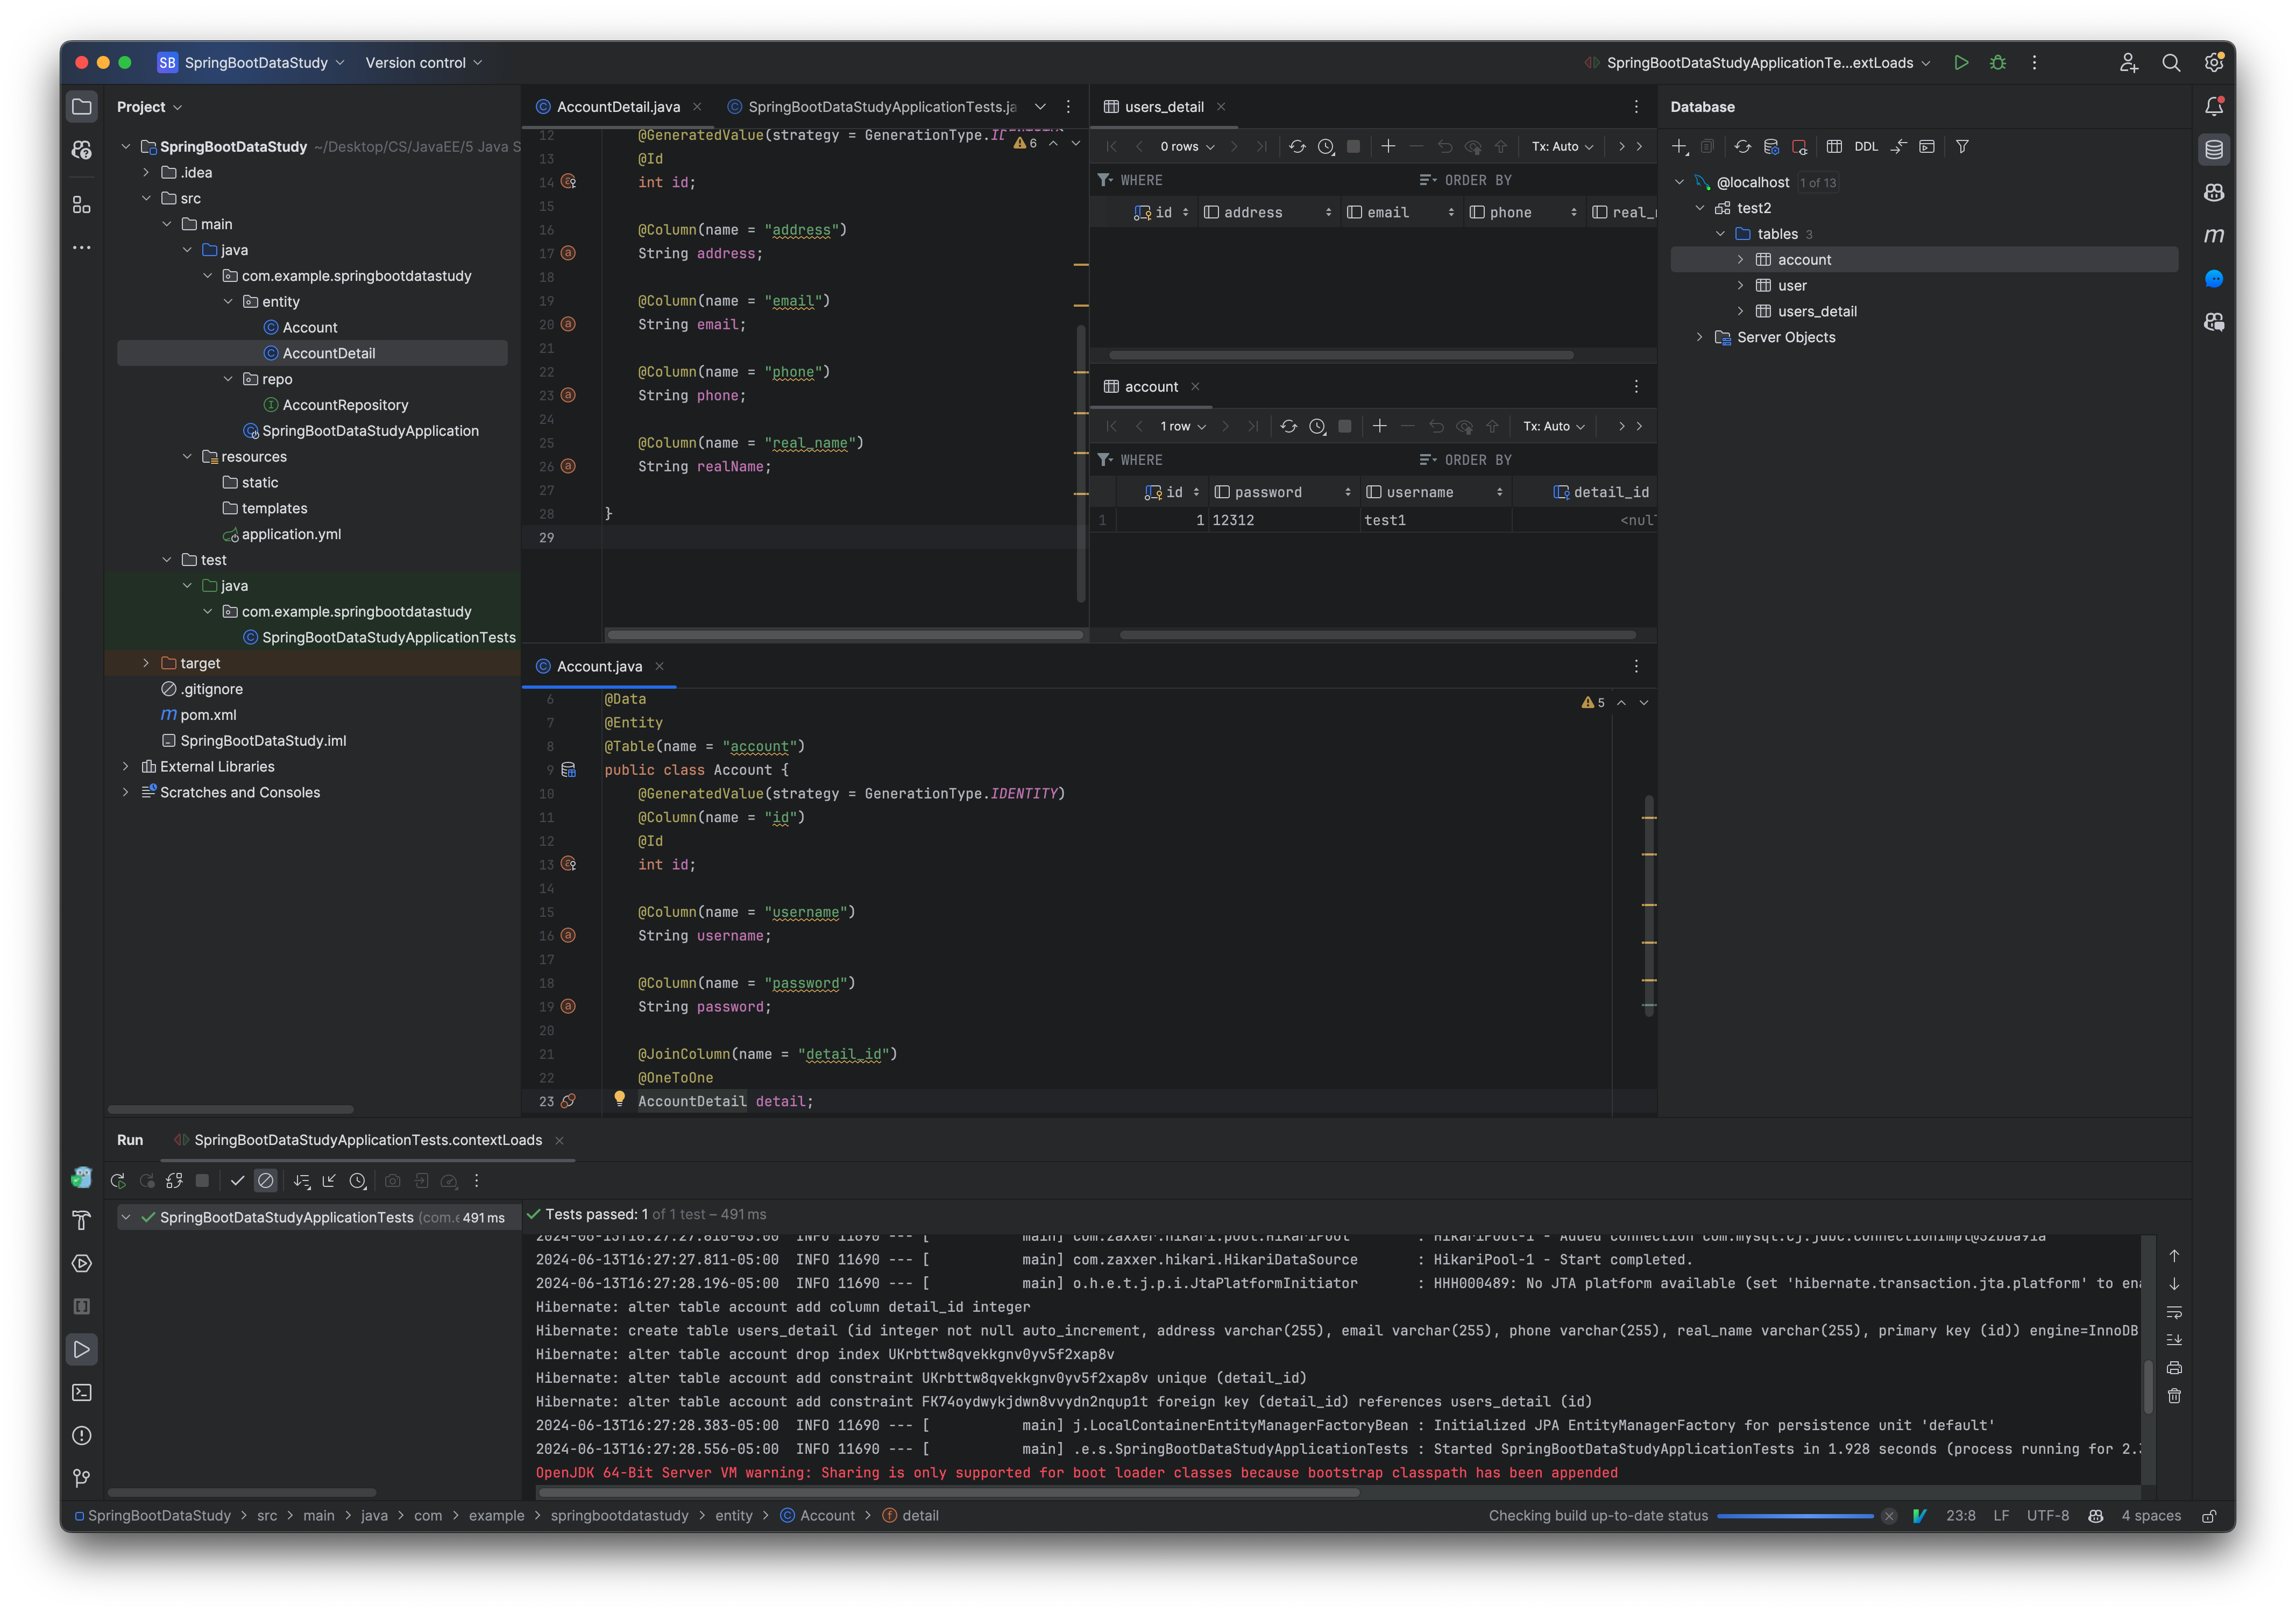The height and width of the screenshot is (1612, 2296).
Task: Open the filter icon in Database toolbar
Action: click(x=1963, y=146)
